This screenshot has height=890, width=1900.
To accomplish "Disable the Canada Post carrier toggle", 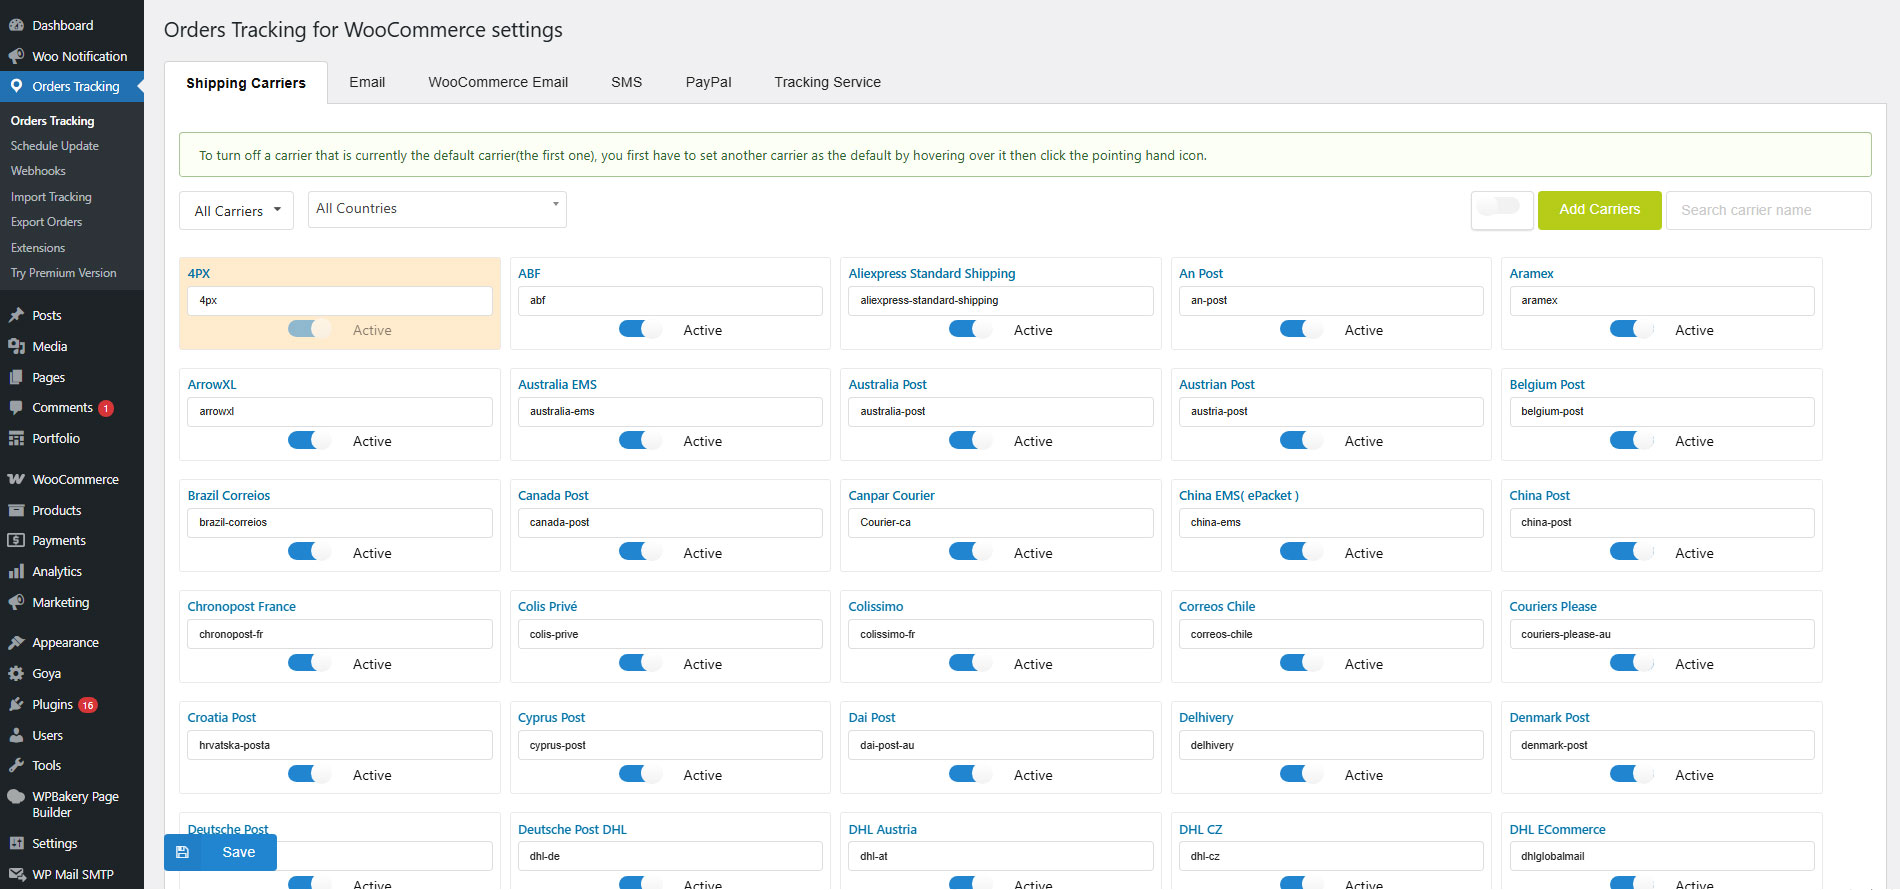I will tap(640, 552).
